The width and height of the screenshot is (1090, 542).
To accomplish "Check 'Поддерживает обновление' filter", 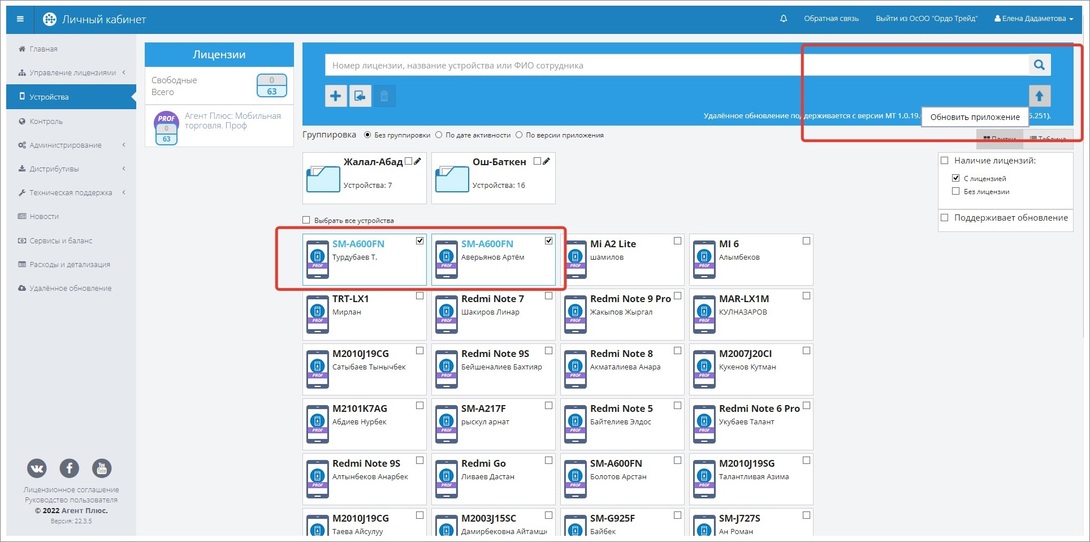I will (945, 218).
